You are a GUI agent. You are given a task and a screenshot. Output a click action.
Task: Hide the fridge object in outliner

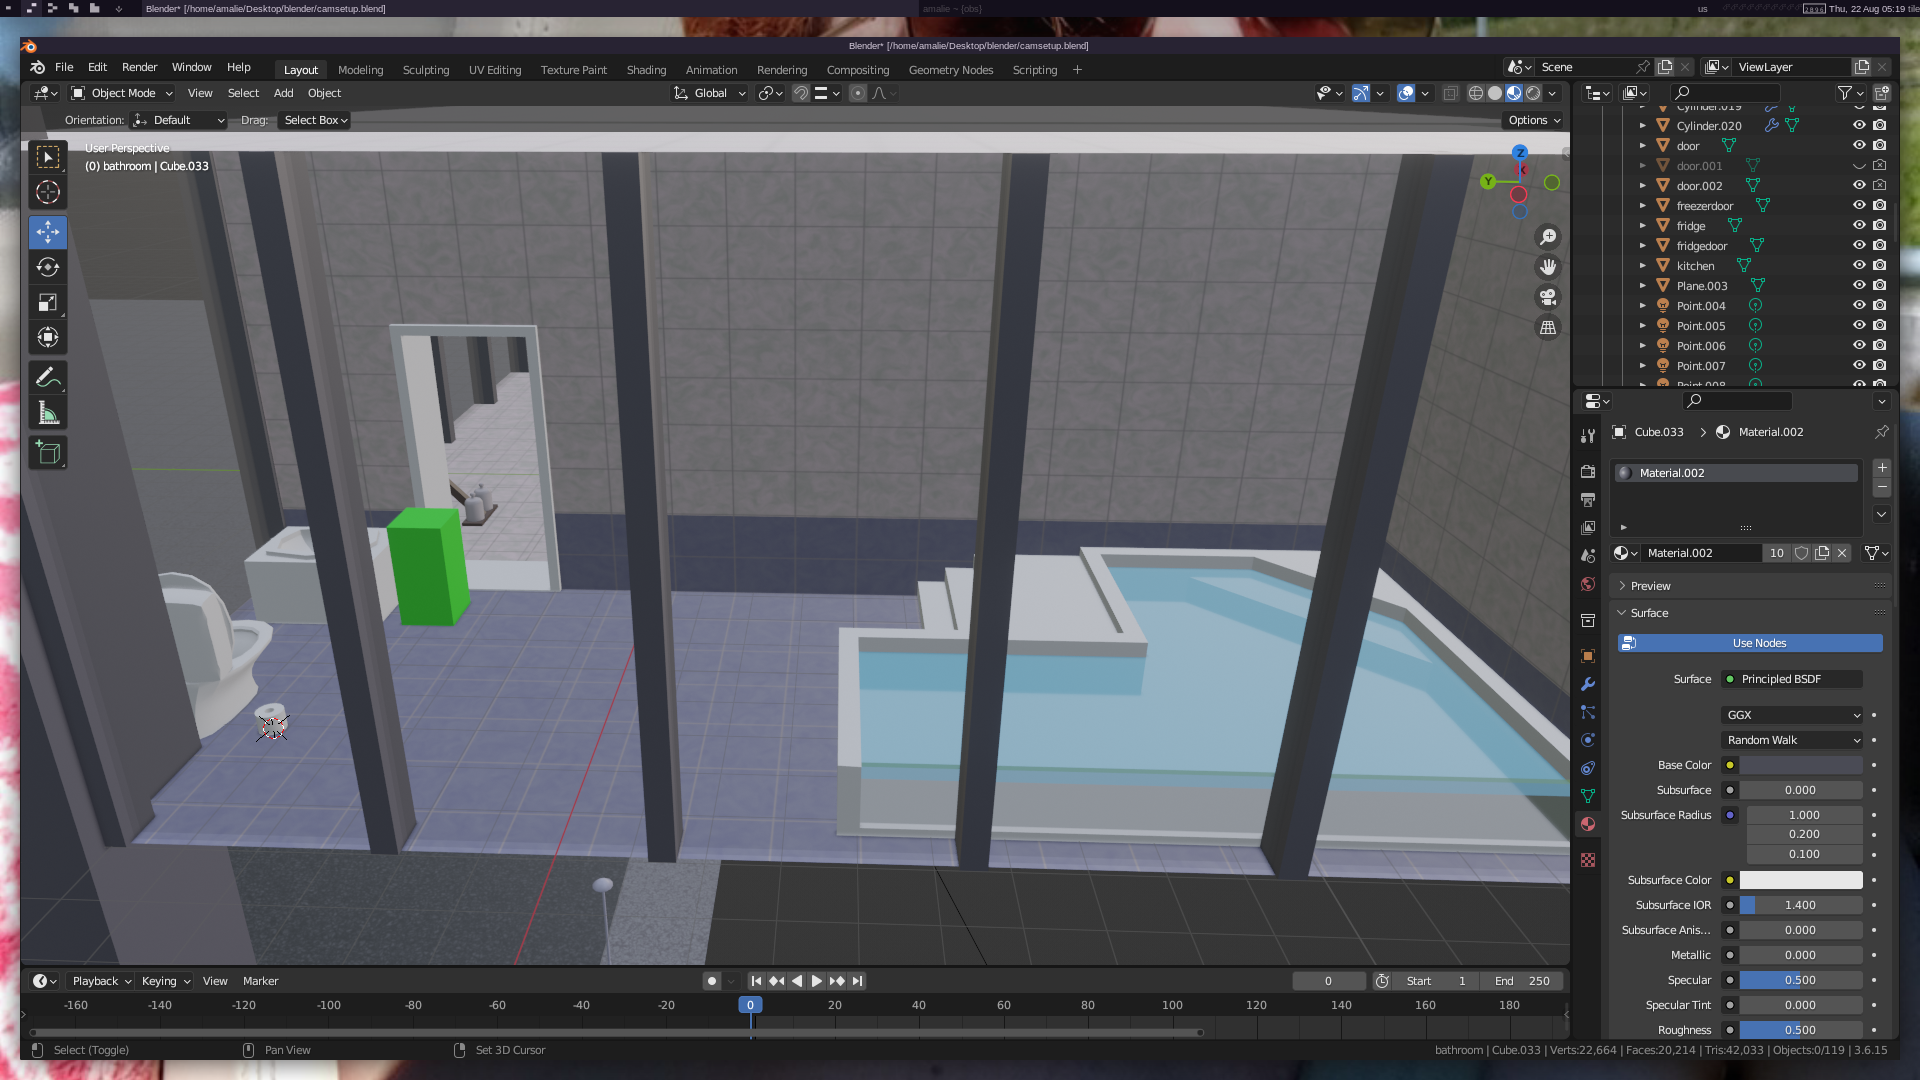(x=1859, y=226)
